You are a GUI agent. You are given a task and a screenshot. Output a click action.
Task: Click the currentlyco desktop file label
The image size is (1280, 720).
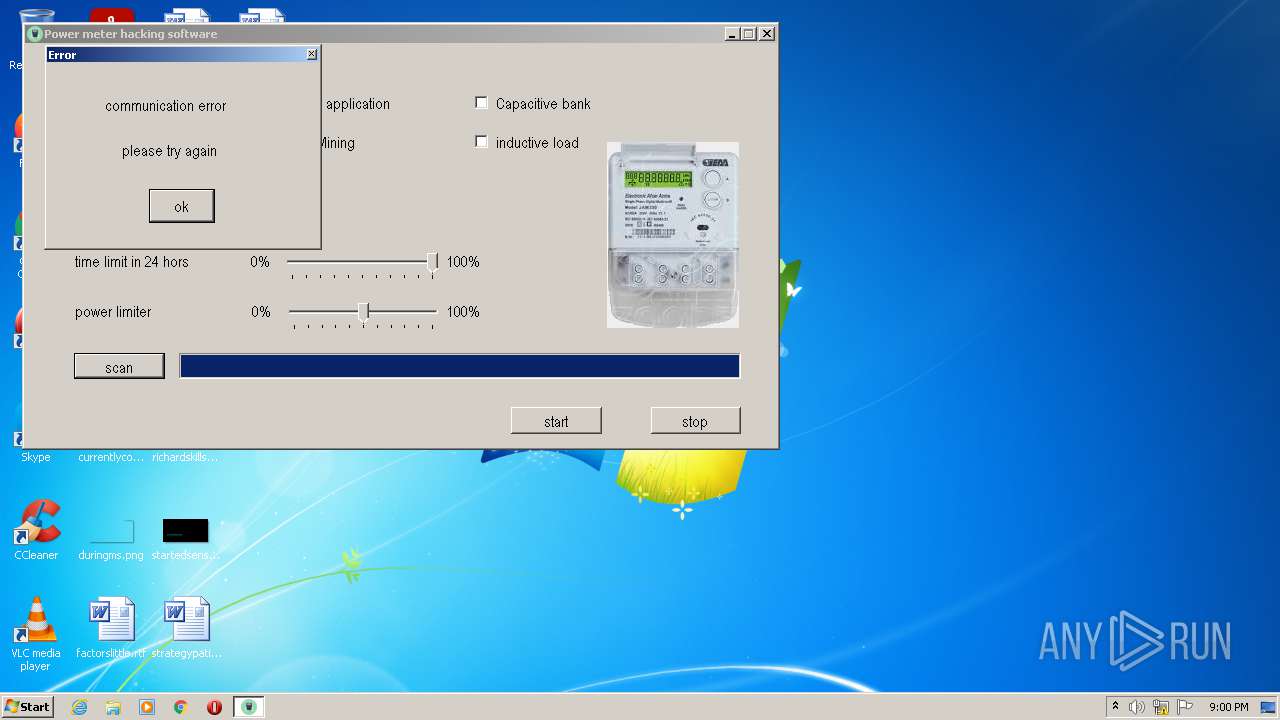pyautogui.click(x=111, y=457)
